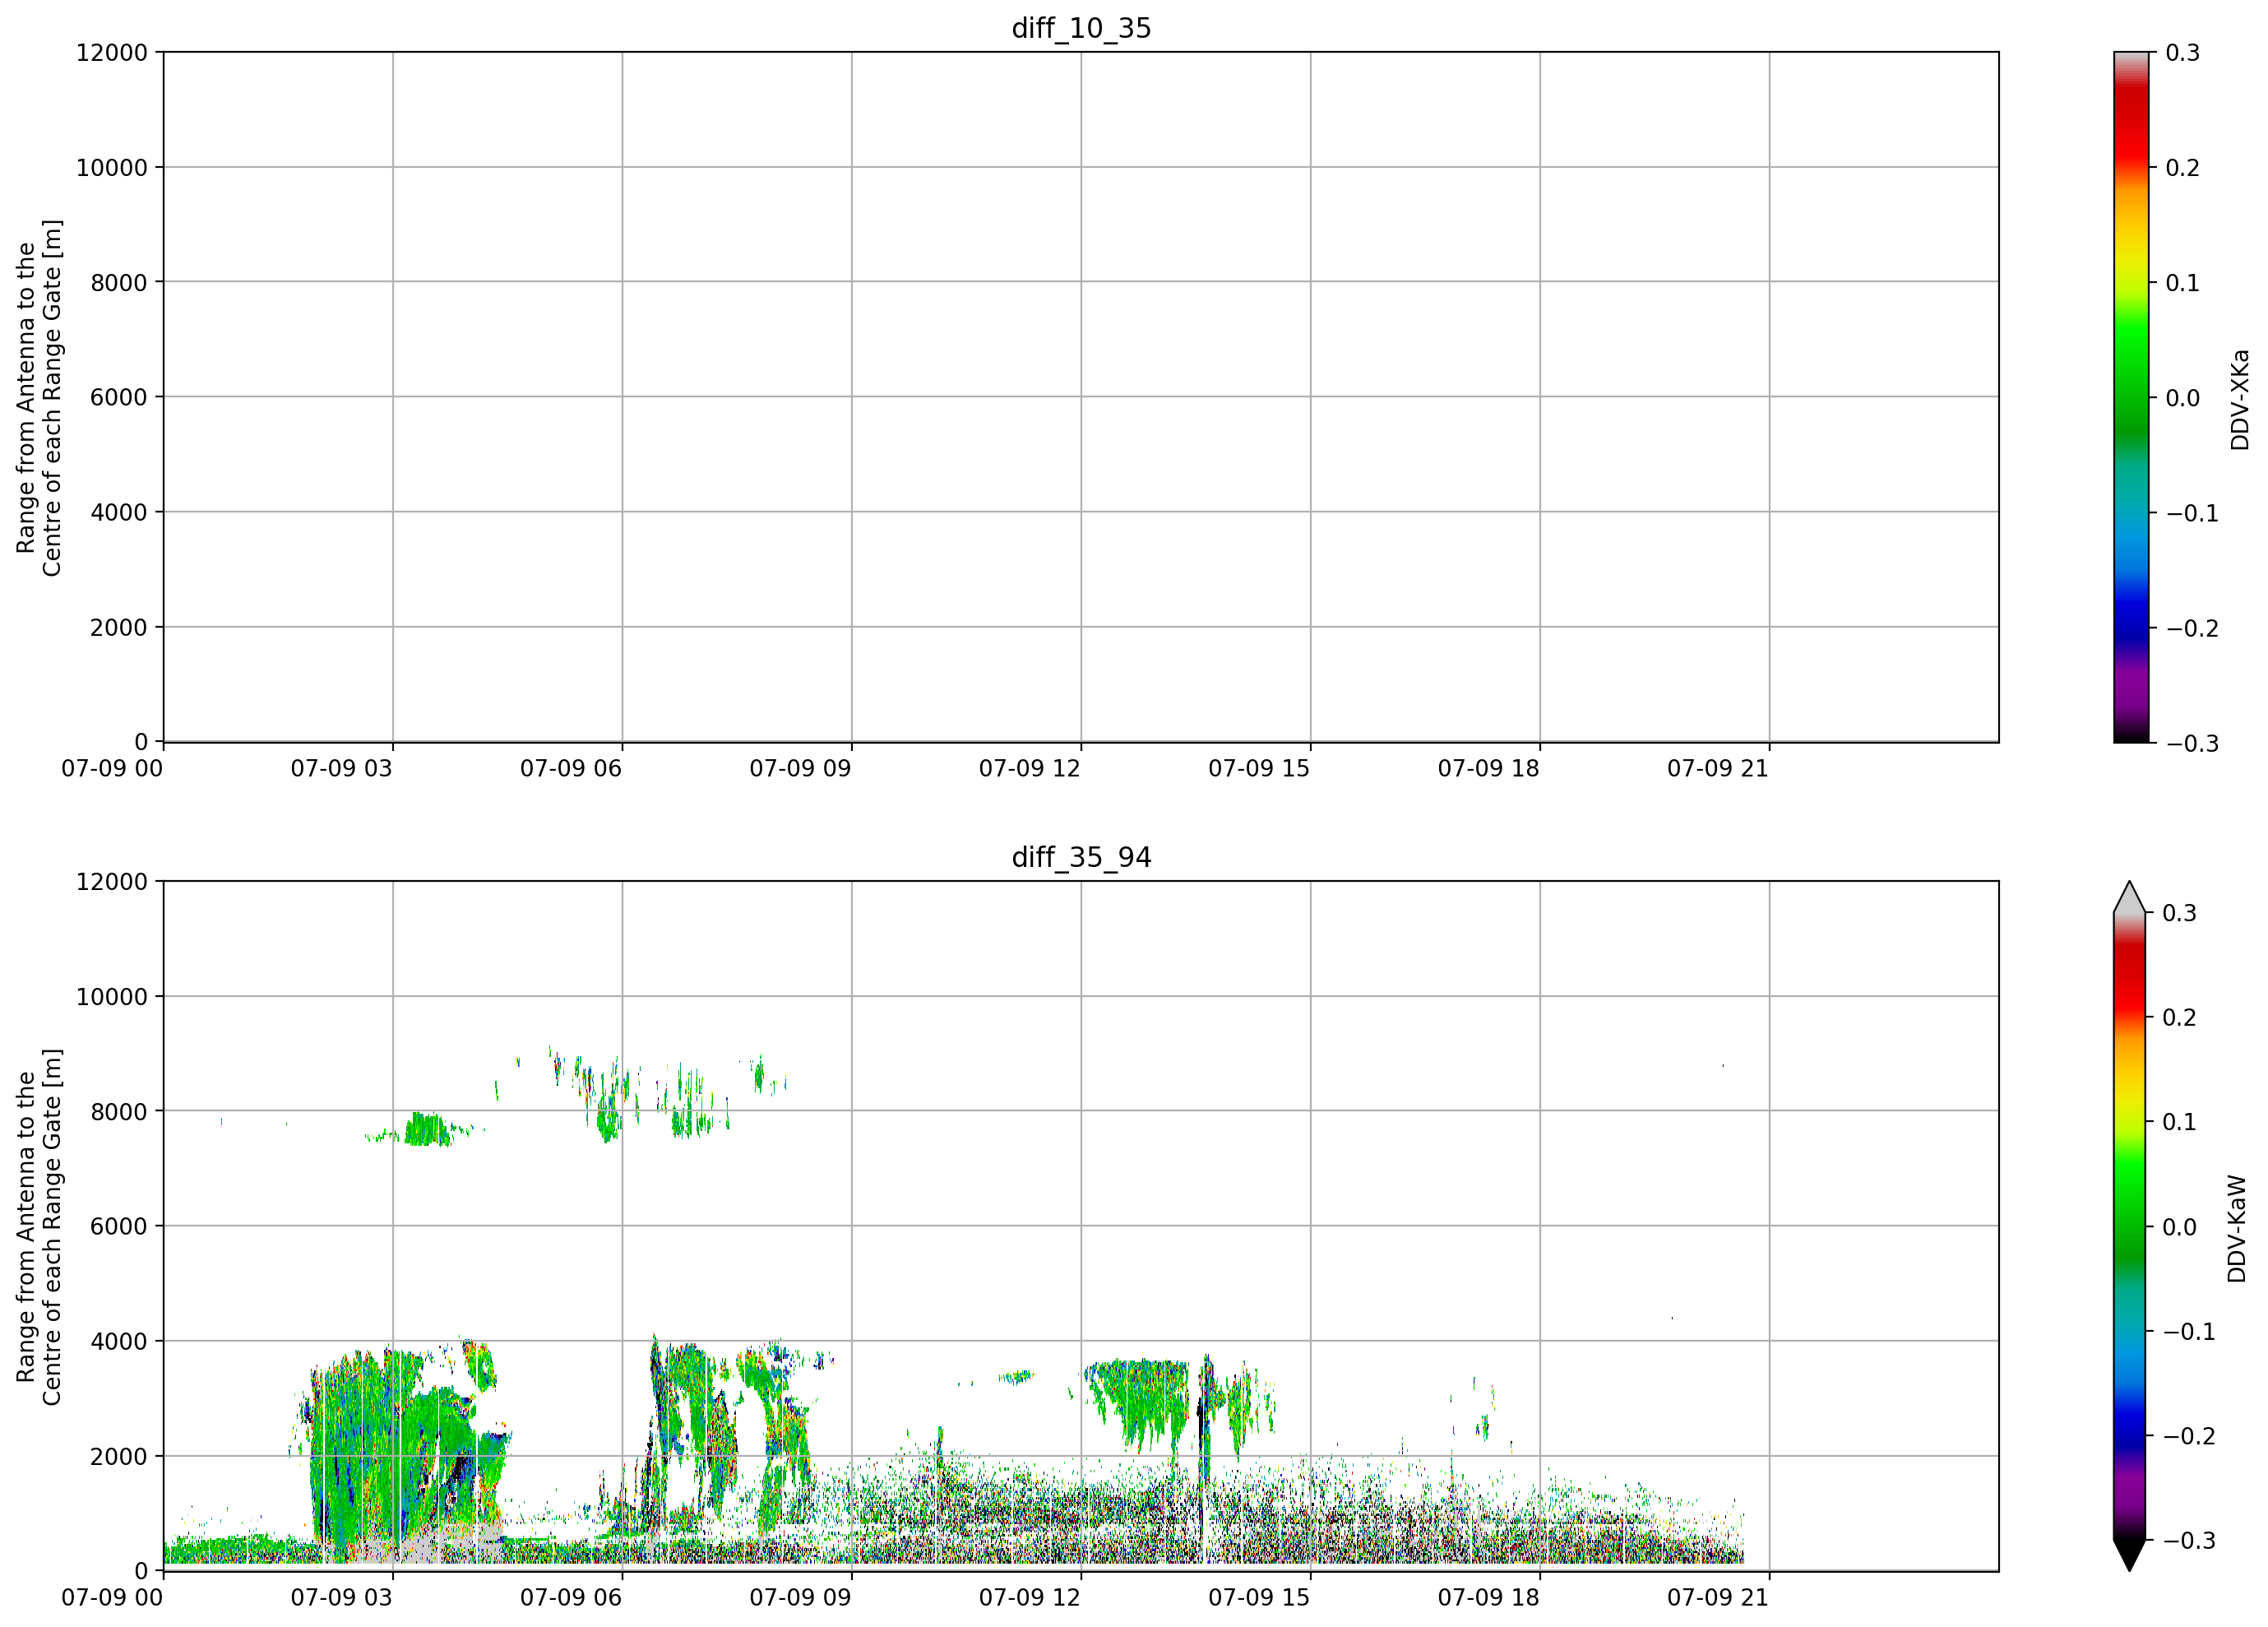Click the 07-09 18 tick under diff_10_35
This screenshot has width=2268, height=1627.
click(x=1489, y=769)
